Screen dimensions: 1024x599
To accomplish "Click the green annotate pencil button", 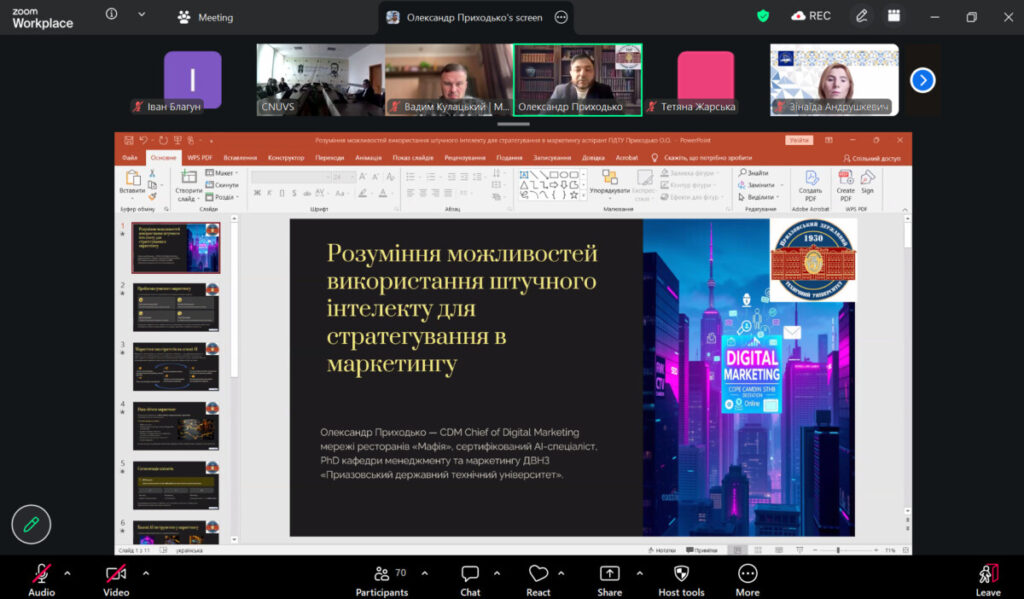I will coord(31,524).
